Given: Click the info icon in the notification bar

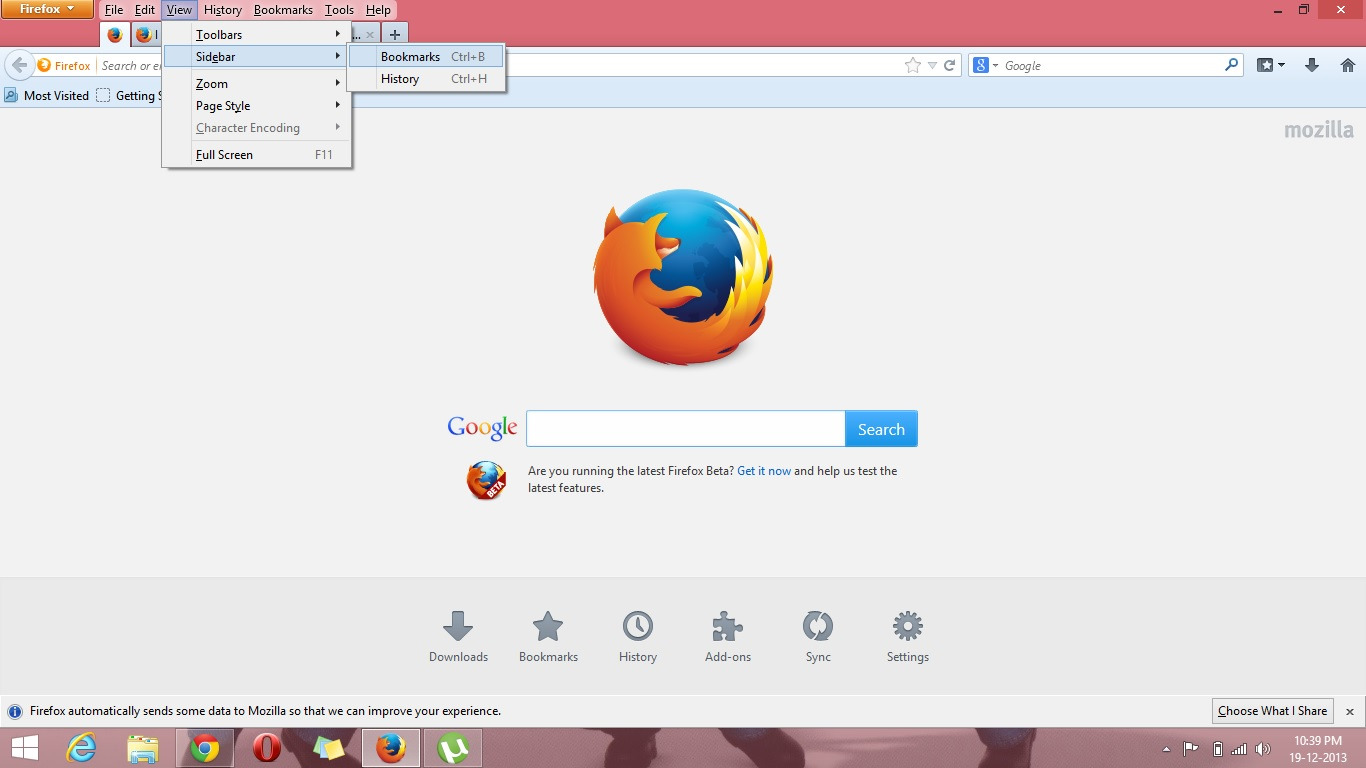Looking at the screenshot, I should (x=15, y=712).
